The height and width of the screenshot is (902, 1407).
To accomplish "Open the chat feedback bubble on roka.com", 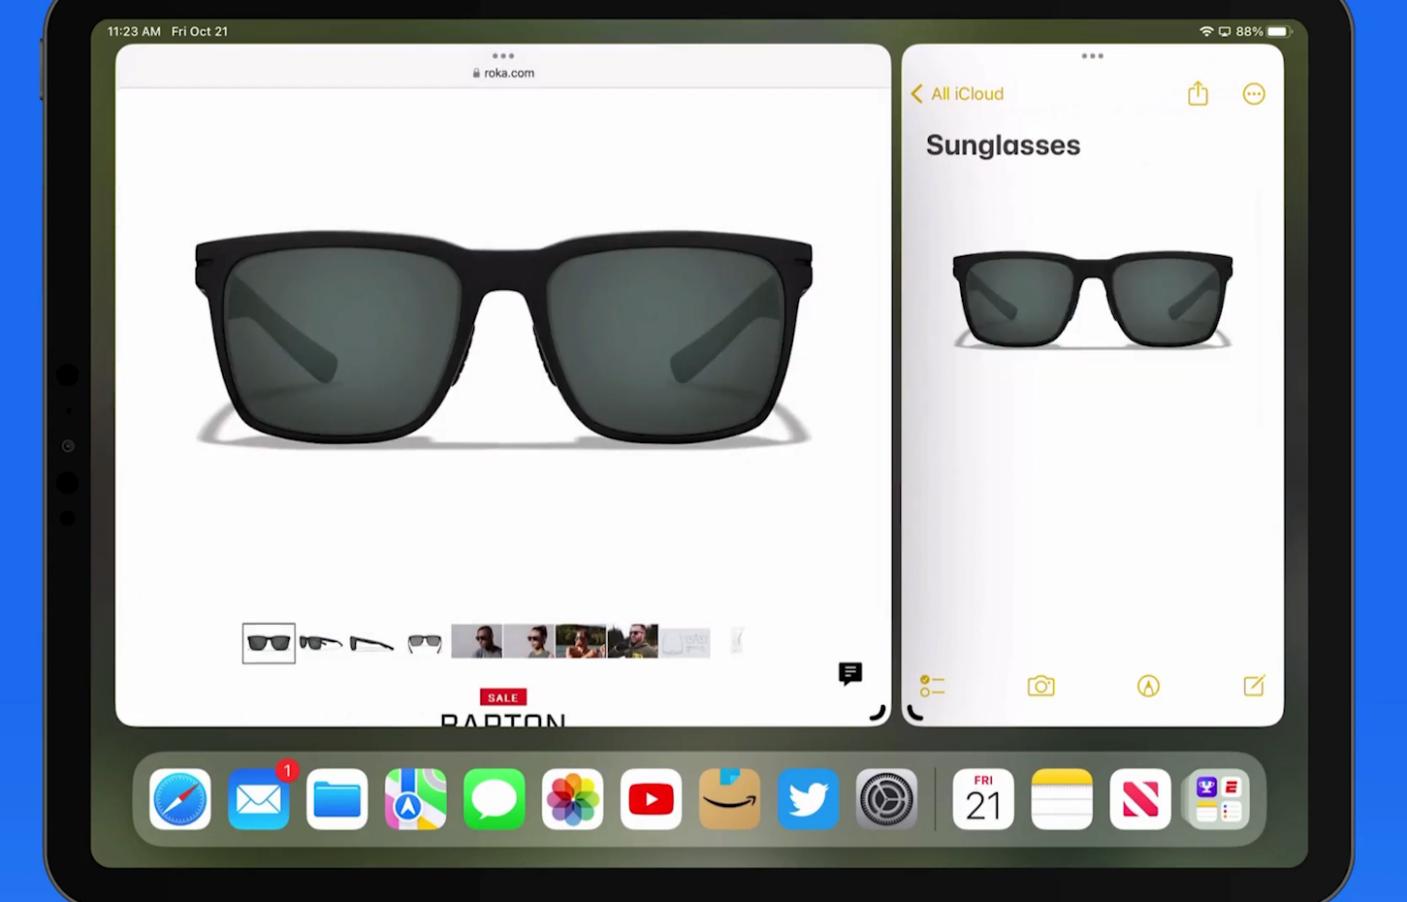I will [849, 674].
